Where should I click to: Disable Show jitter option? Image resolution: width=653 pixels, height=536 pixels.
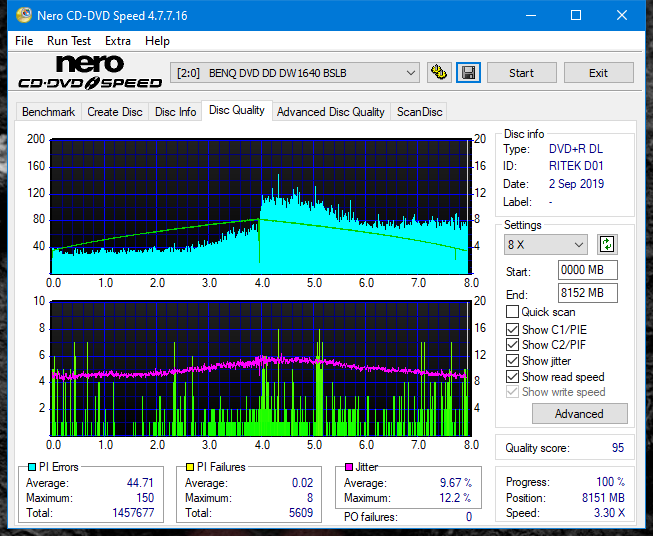[512, 361]
